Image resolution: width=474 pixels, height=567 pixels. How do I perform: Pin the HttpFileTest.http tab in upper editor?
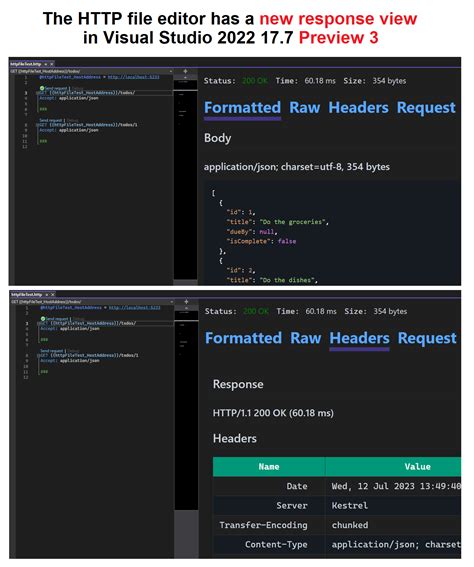46,64
